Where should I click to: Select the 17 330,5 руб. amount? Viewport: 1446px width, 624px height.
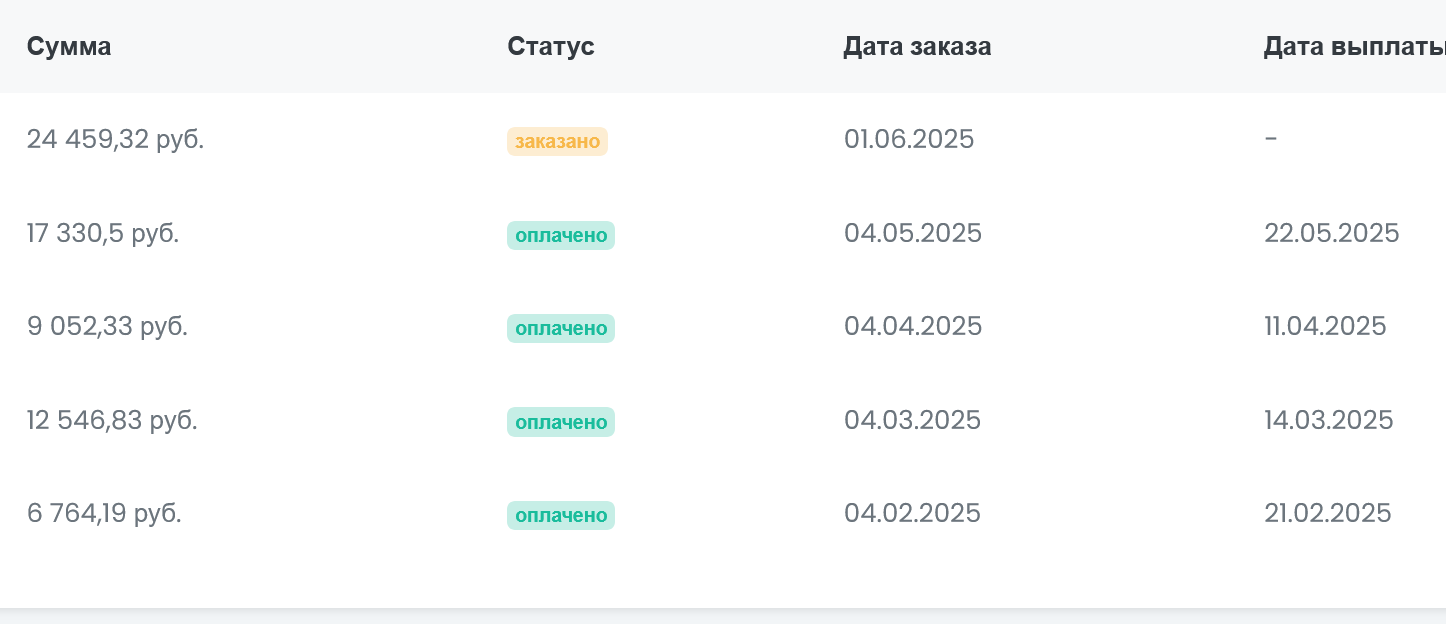(103, 234)
